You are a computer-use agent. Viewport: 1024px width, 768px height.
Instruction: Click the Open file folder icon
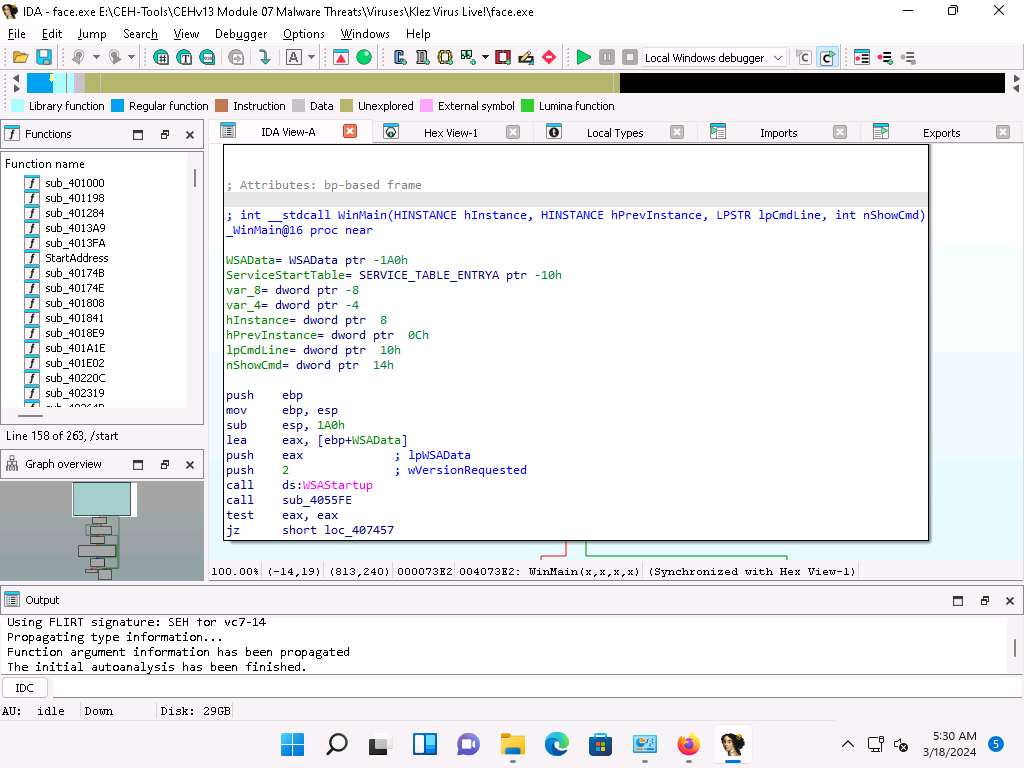[x=20, y=58]
